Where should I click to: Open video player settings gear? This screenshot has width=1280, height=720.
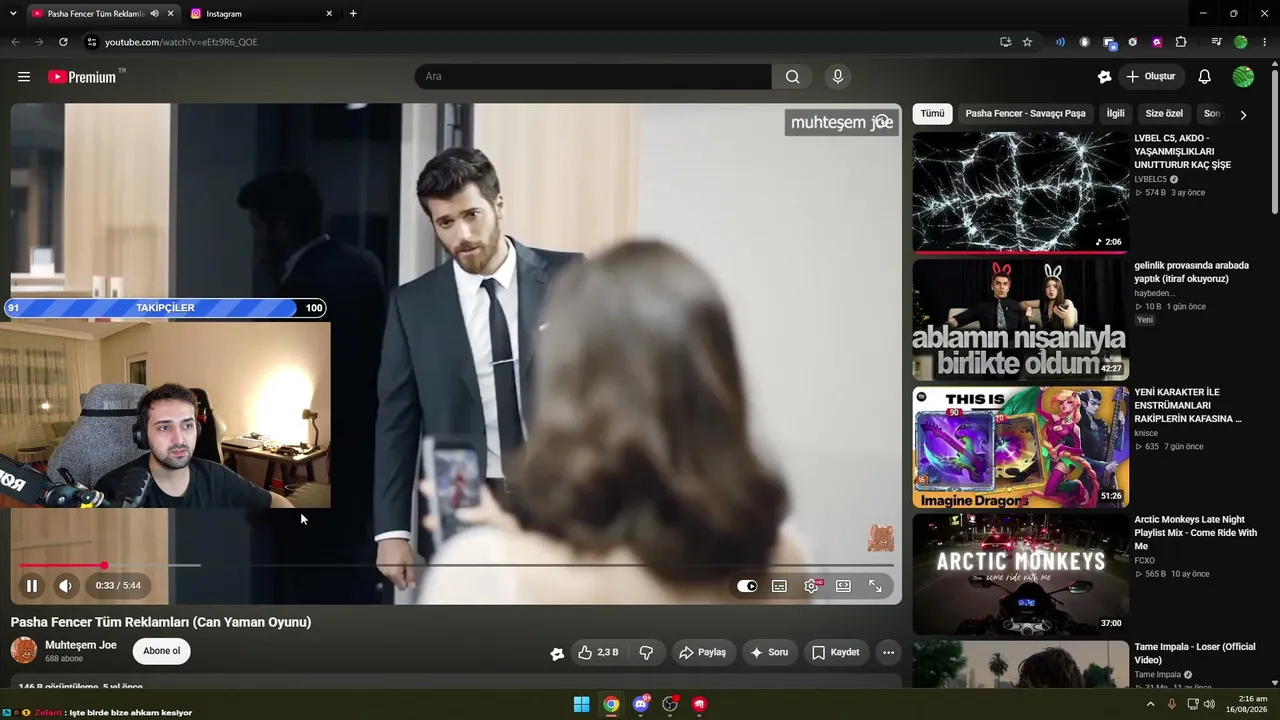(x=811, y=586)
